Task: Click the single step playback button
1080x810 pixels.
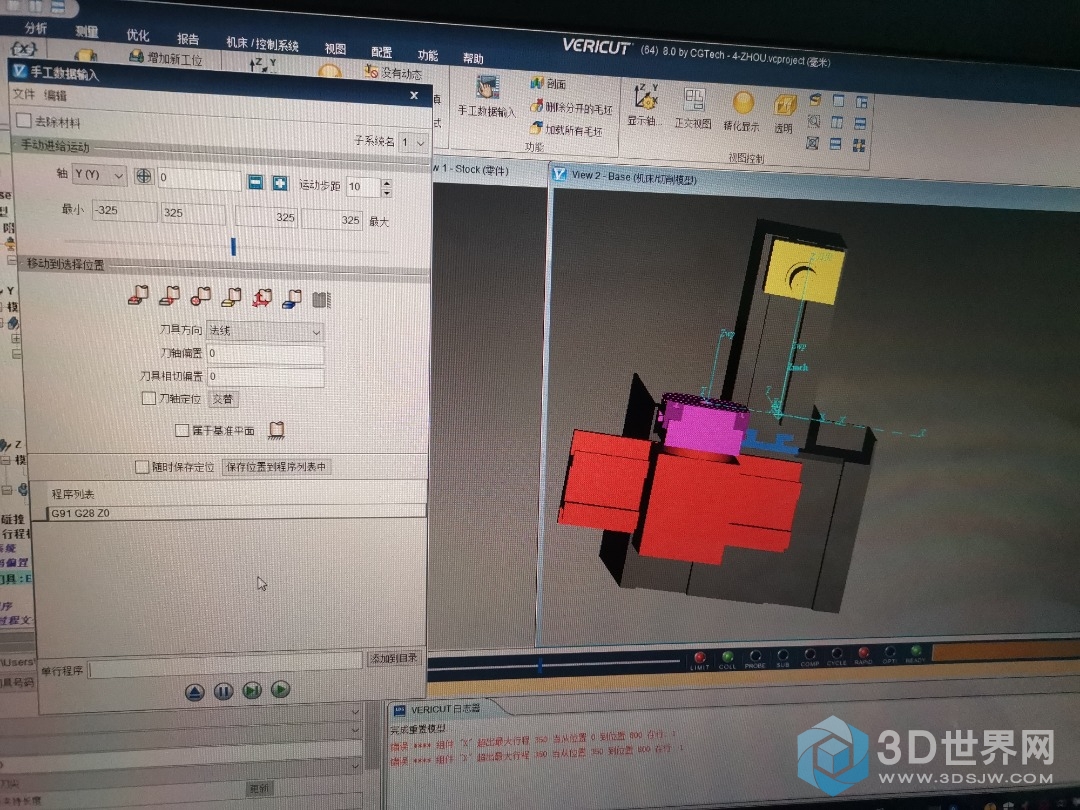Action: (252, 689)
